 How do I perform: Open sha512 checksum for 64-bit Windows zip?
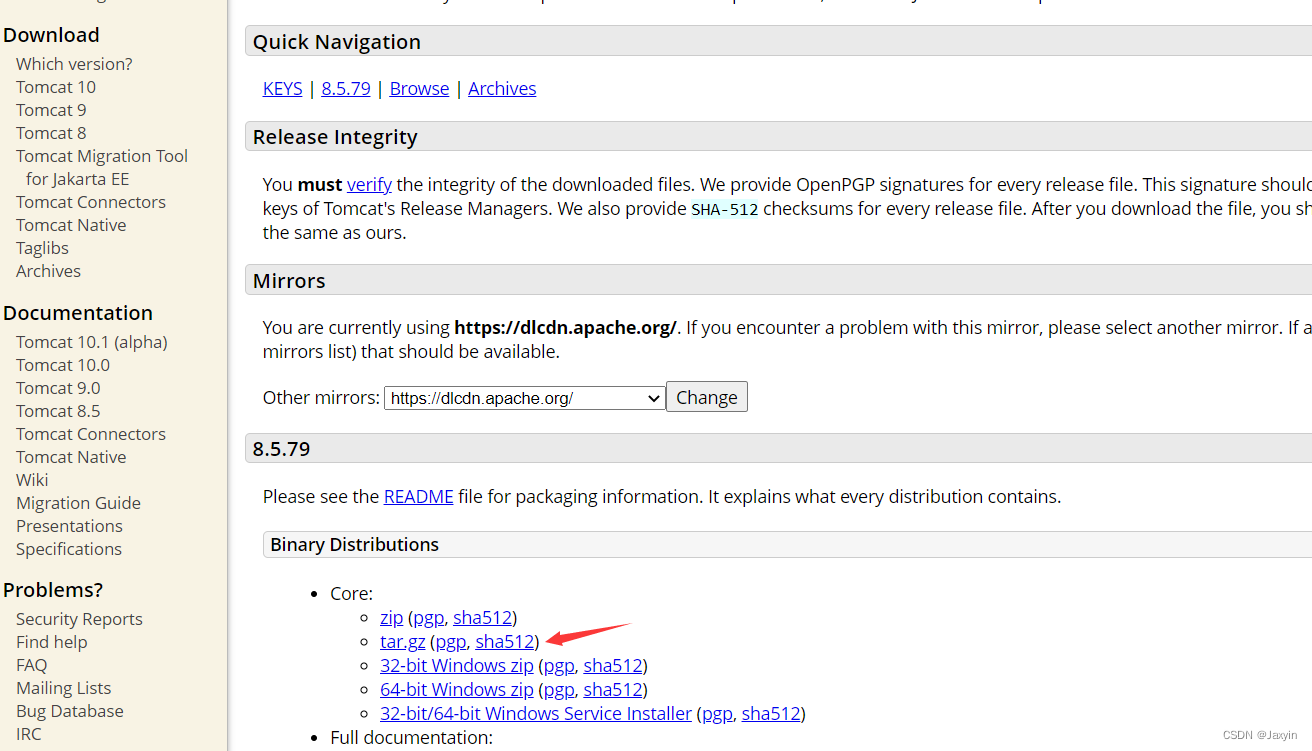[x=613, y=690]
